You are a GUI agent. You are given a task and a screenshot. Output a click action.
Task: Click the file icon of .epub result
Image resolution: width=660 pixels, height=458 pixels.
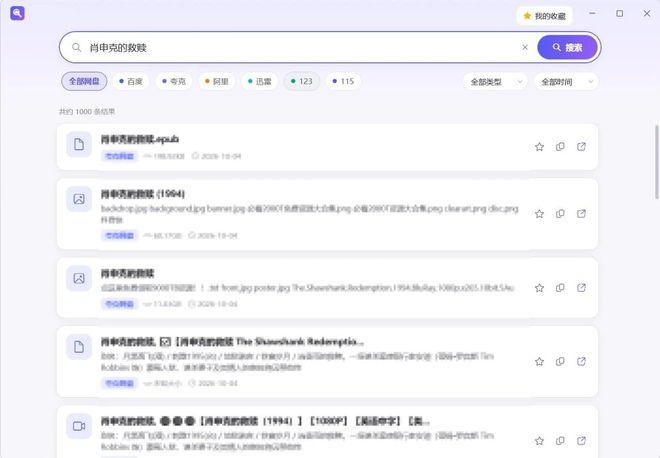coord(79,144)
